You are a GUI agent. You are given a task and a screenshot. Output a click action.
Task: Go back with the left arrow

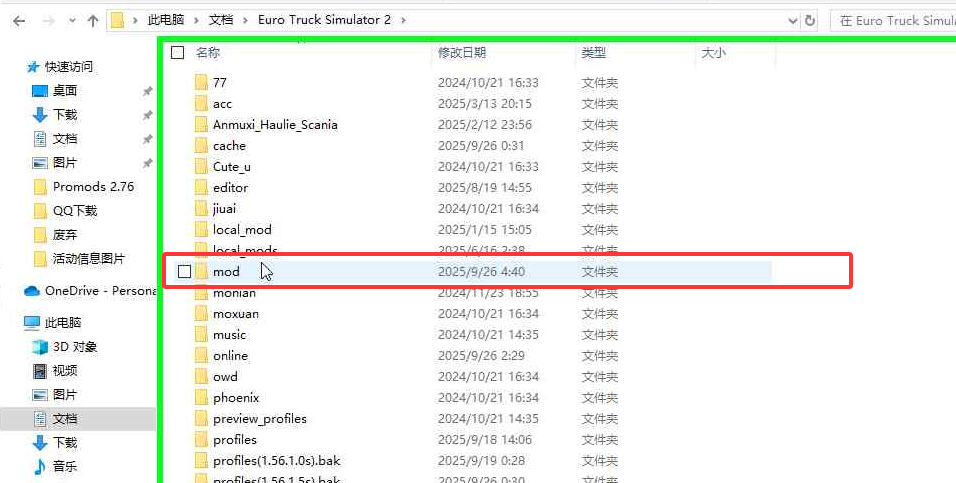click(19, 21)
